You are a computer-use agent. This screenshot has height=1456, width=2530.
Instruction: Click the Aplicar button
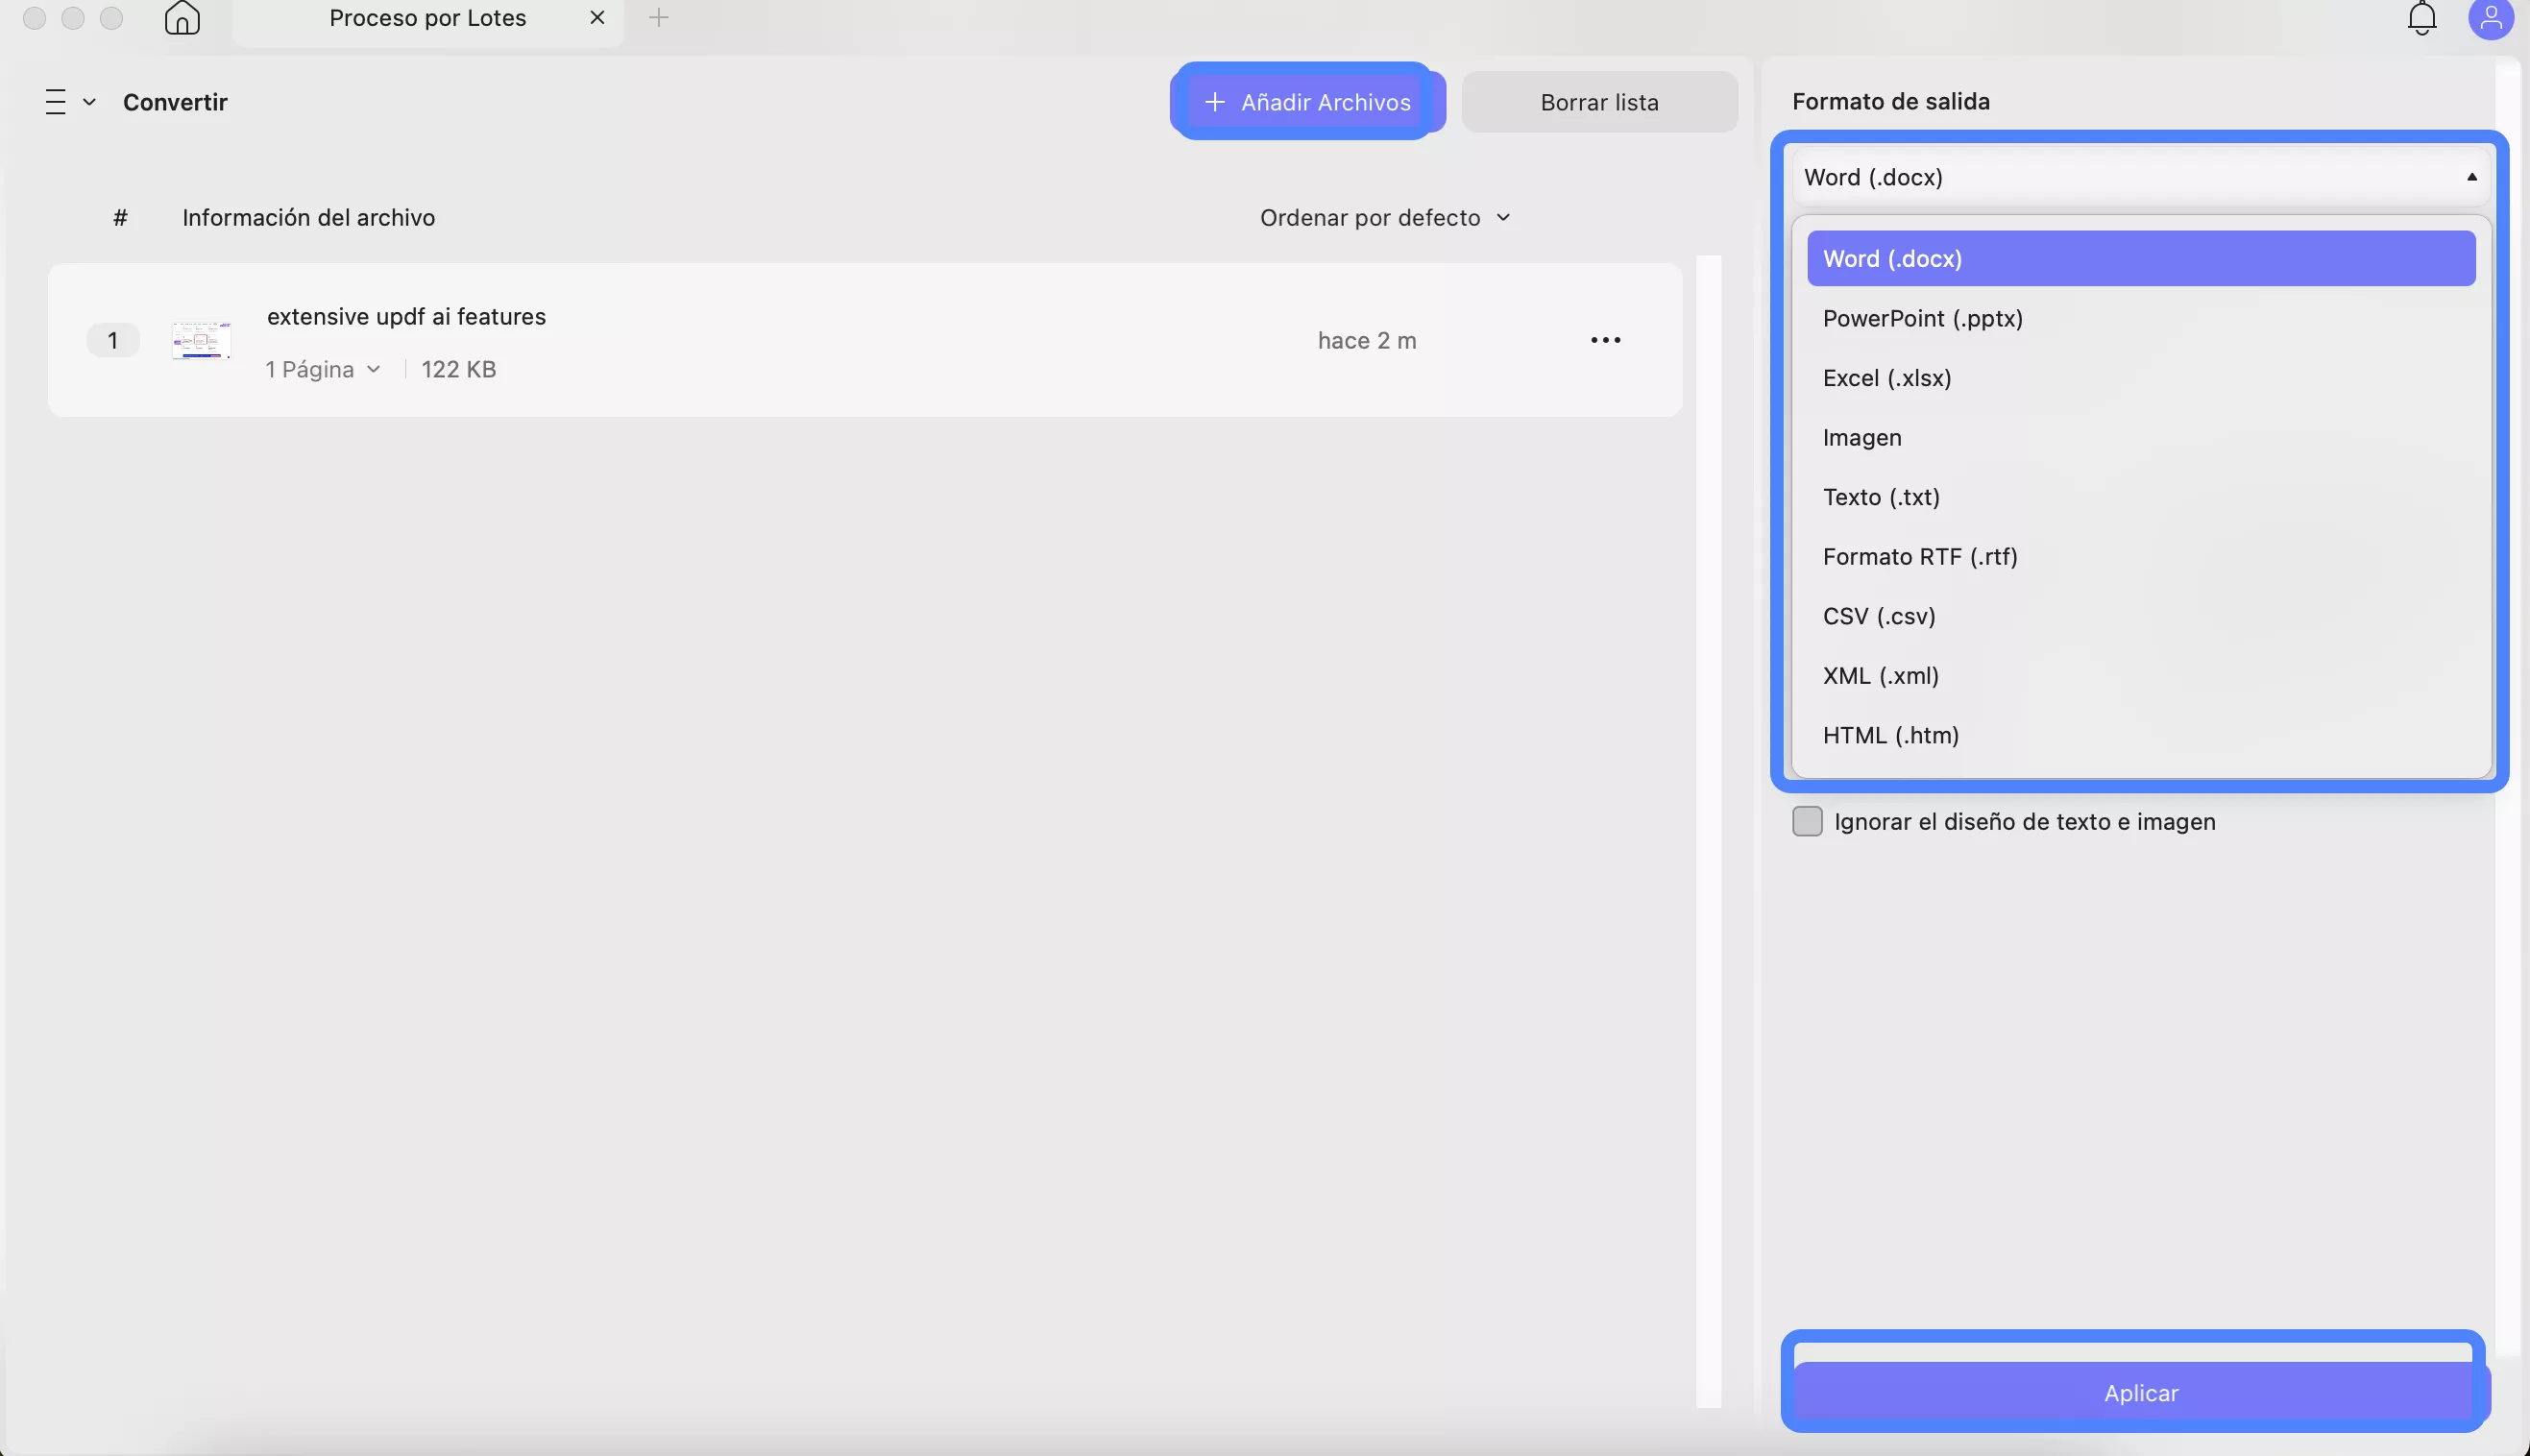click(2140, 1392)
